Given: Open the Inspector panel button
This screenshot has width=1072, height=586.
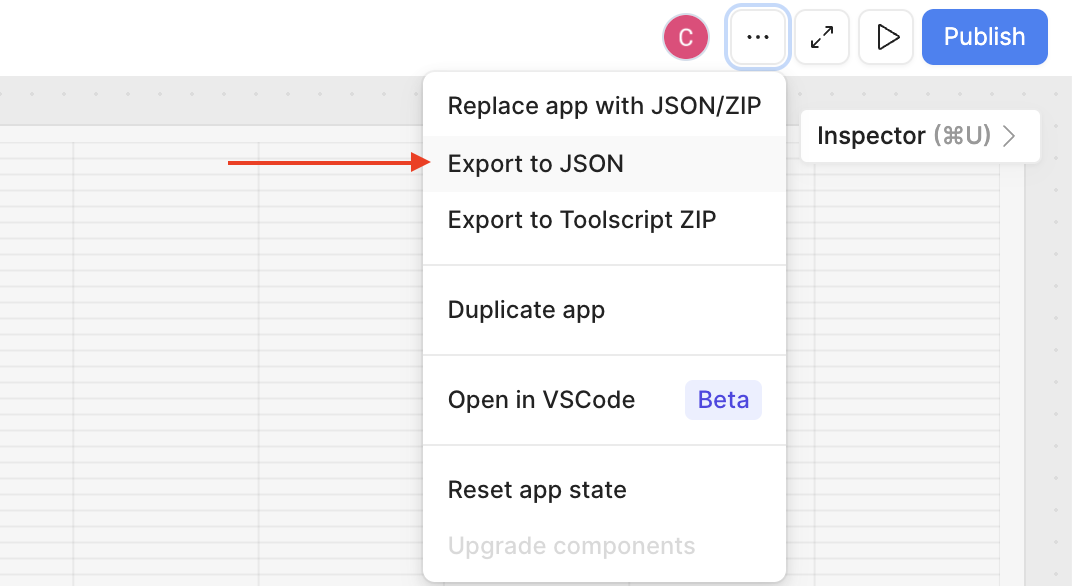Looking at the screenshot, I should 871,136.
